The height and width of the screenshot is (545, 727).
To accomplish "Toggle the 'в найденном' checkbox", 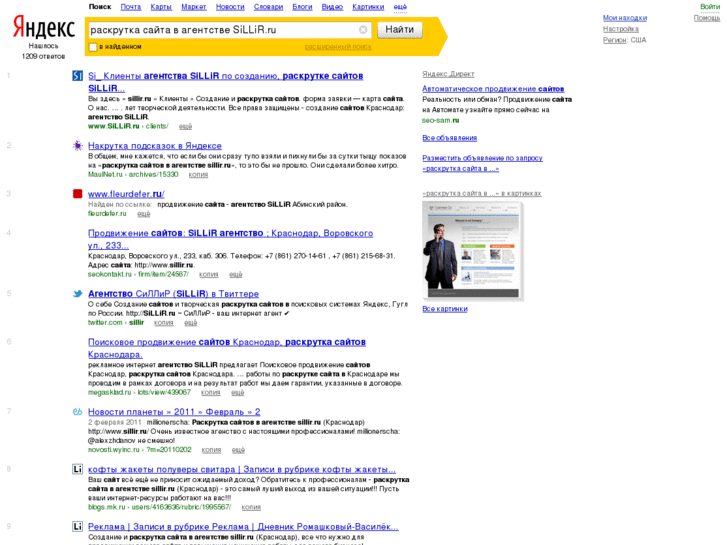I will (x=93, y=47).
